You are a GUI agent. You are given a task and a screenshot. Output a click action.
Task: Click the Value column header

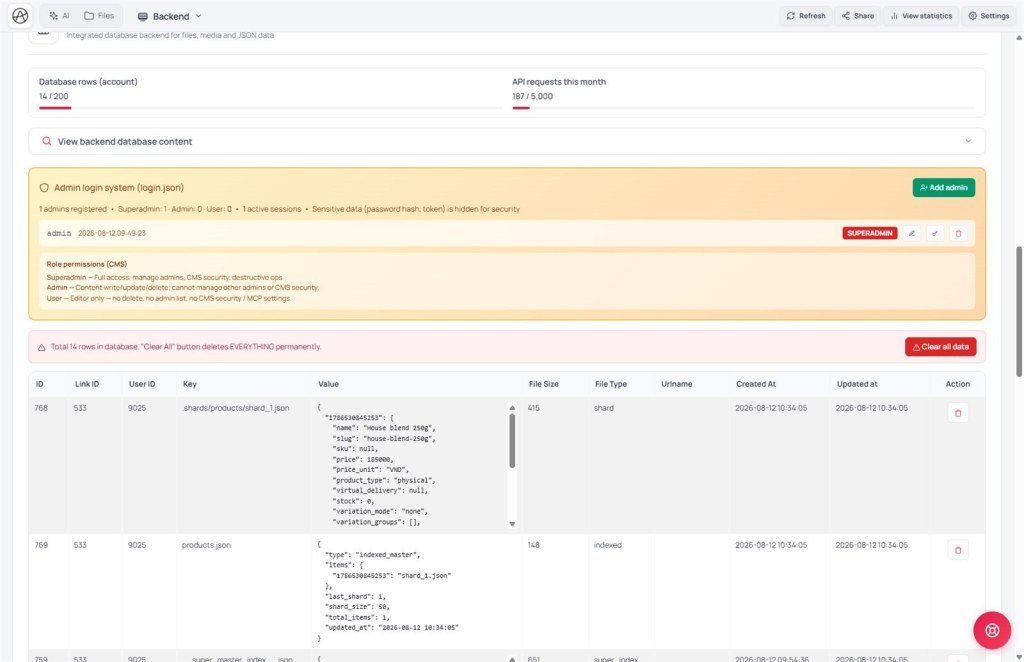coord(328,384)
